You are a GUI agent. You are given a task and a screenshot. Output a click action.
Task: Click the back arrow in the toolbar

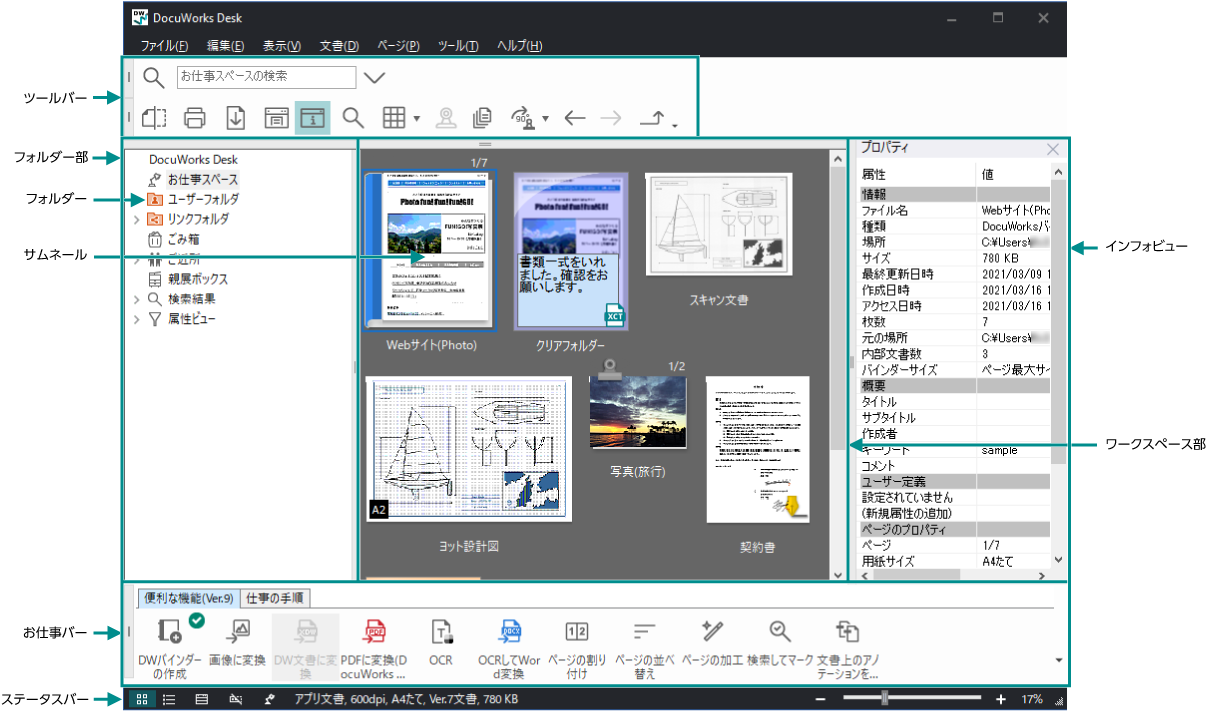pyautogui.click(x=574, y=118)
